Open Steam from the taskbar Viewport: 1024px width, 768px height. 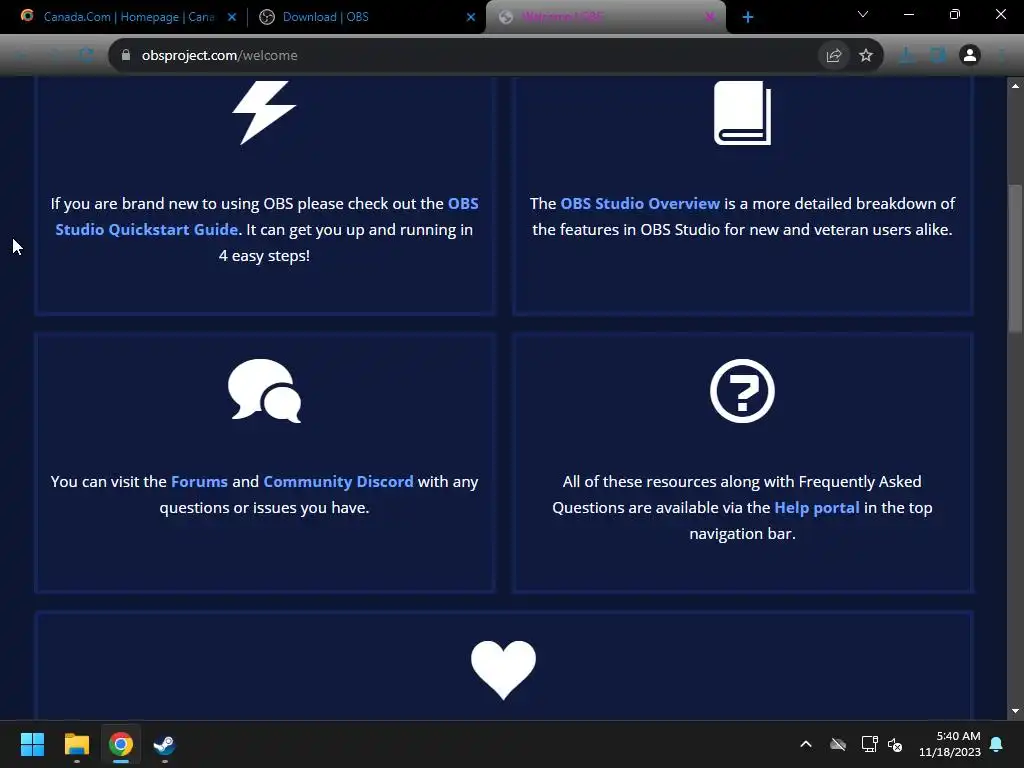point(165,744)
